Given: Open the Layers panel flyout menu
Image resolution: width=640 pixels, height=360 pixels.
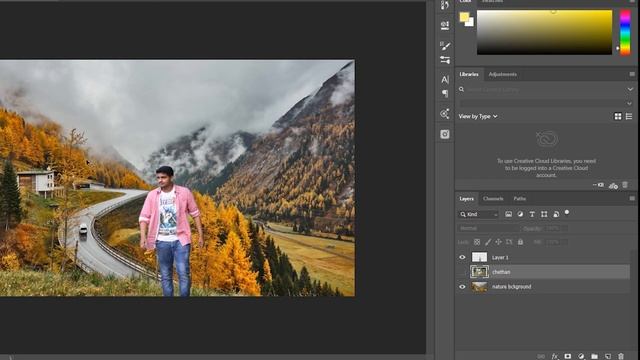Looking at the screenshot, I should click(632, 199).
